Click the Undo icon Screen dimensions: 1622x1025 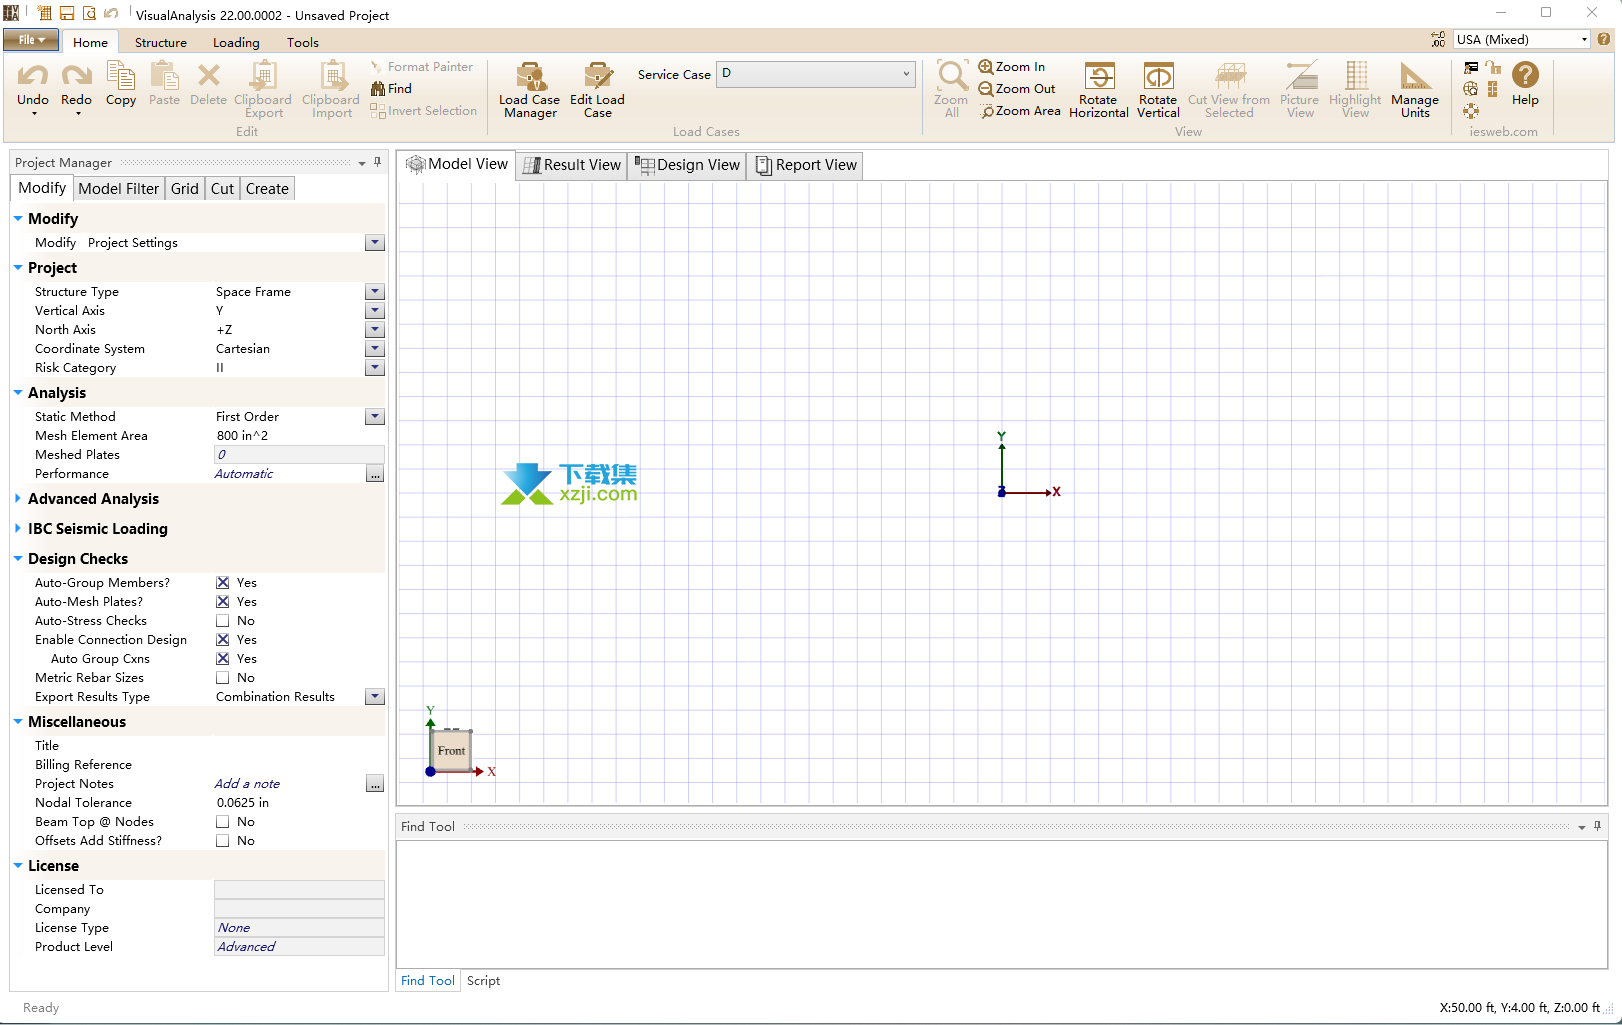coord(33,76)
